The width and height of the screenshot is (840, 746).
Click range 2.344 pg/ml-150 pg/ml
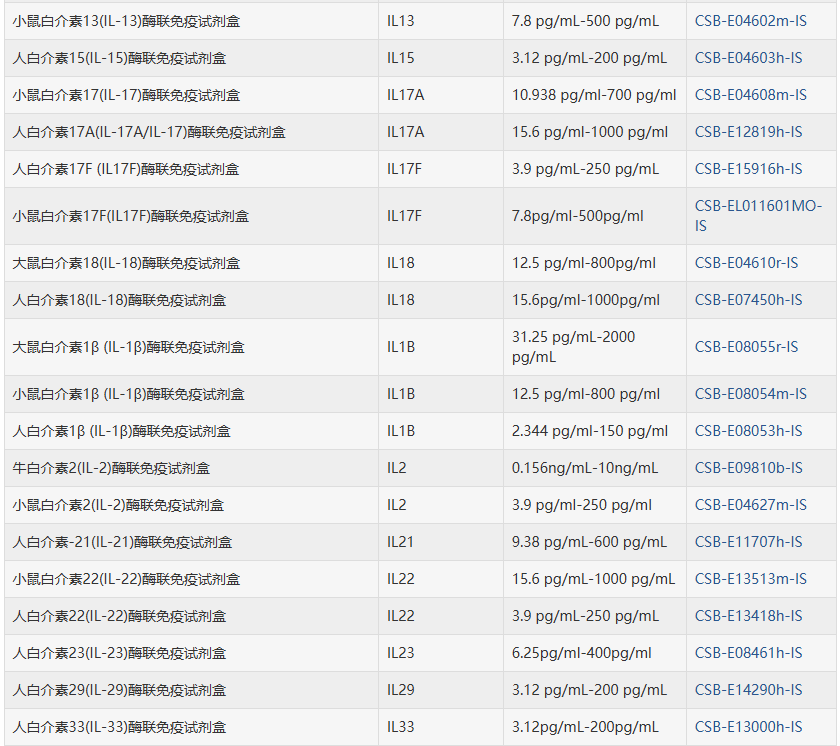(590, 431)
